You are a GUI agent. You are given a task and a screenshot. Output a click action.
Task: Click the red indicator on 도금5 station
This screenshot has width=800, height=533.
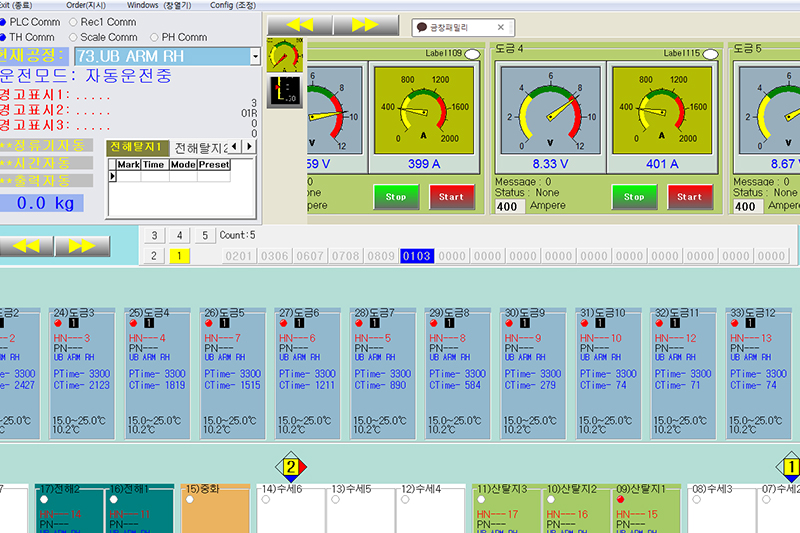click(209, 323)
